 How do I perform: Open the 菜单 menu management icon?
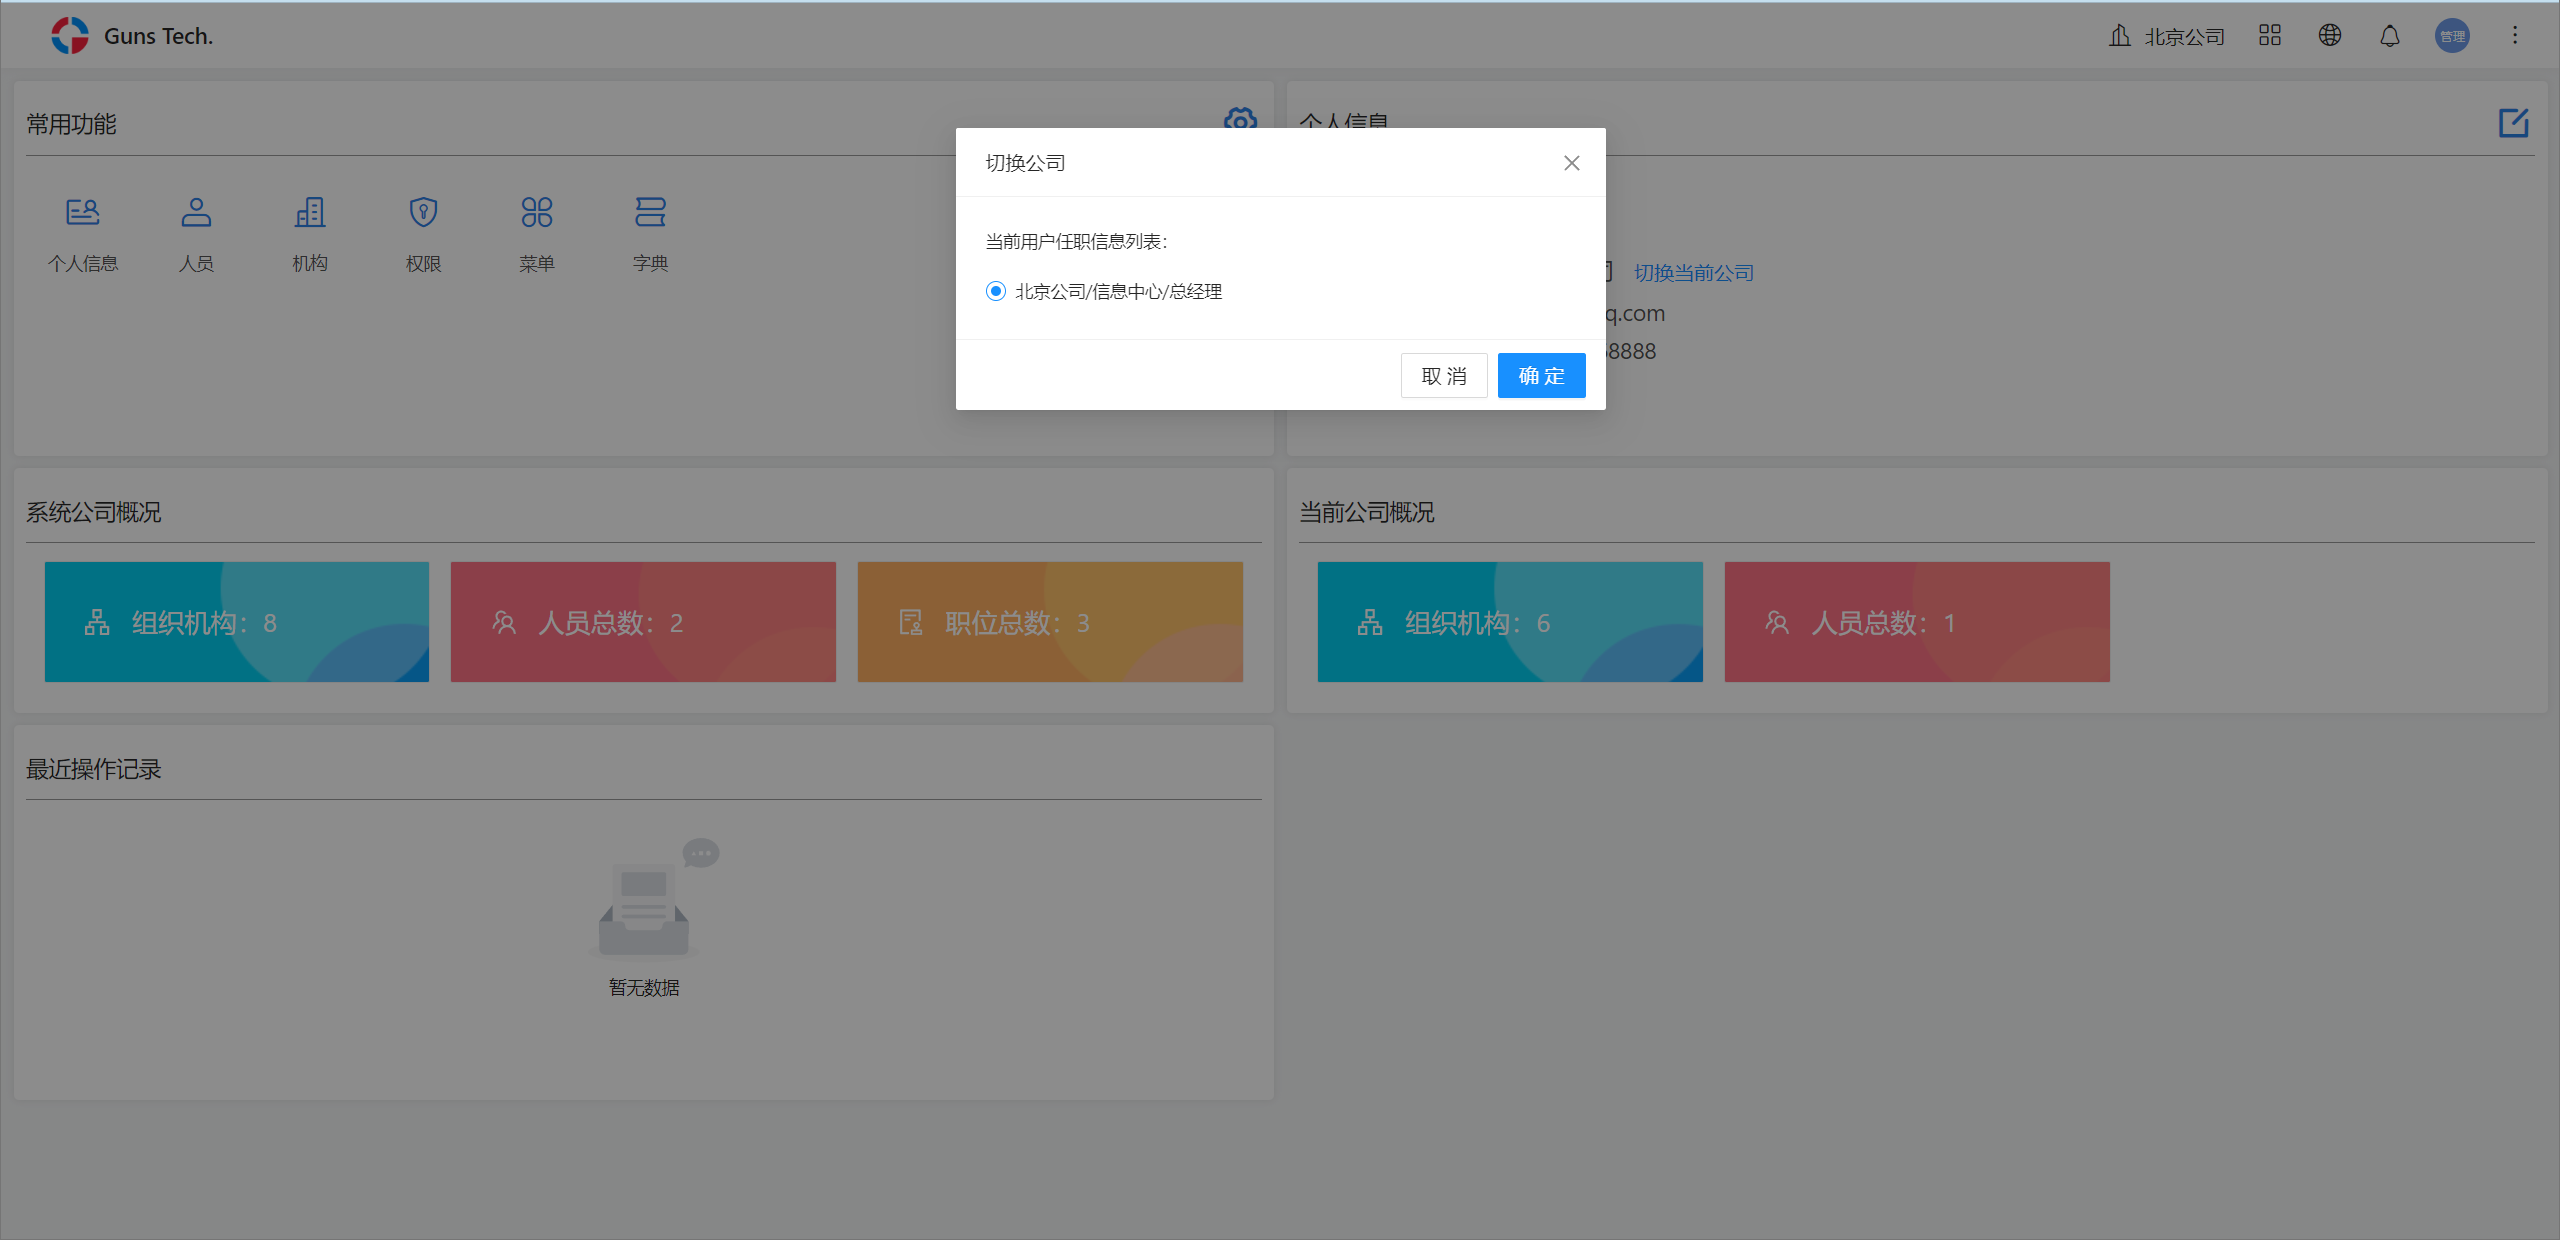(x=537, y=213)
